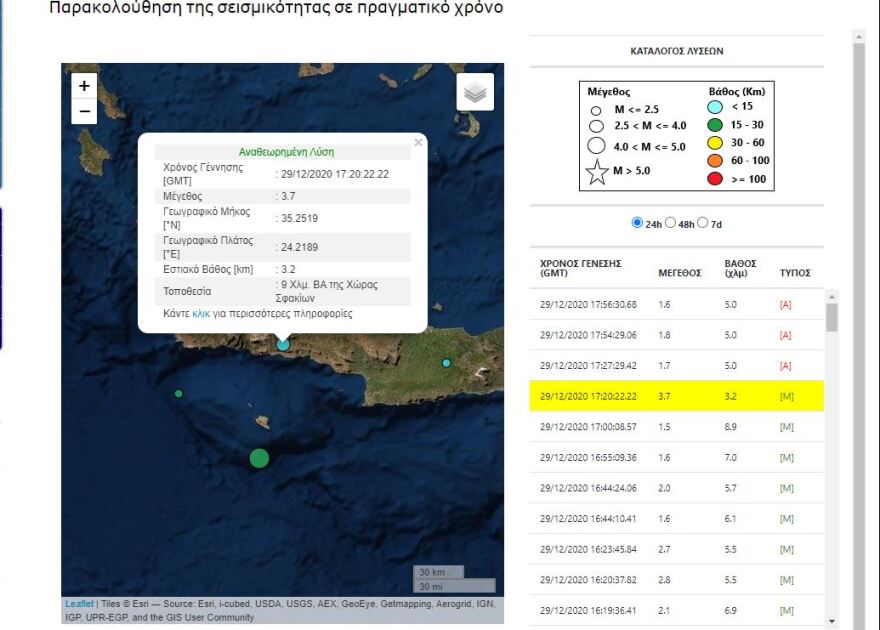Select the highlighted earthquake marker on Crete
Image resolution: width=880 pixels, height=630 pixels.
tap(282, 344)
